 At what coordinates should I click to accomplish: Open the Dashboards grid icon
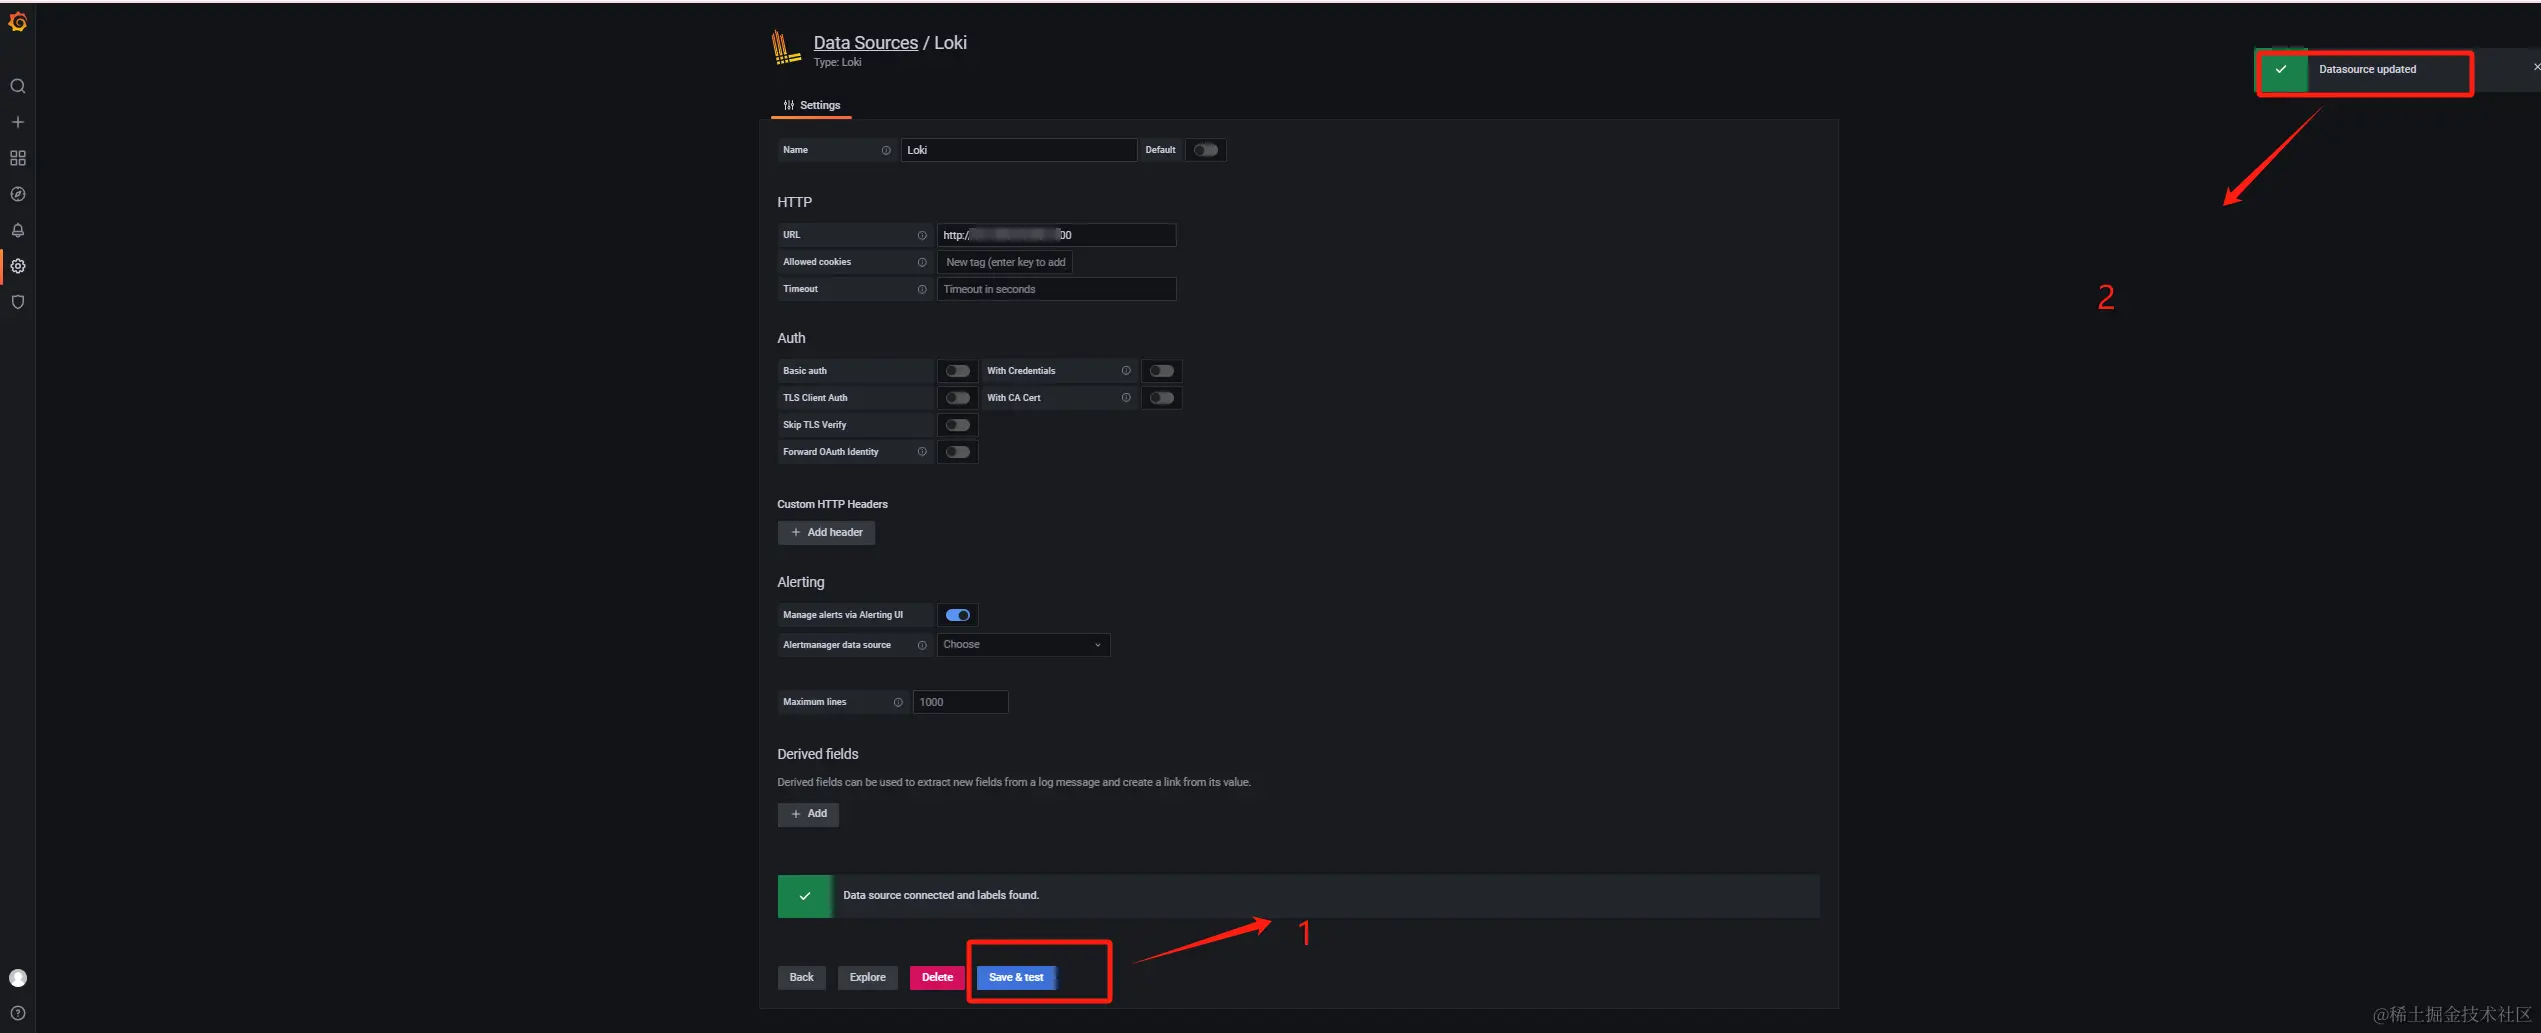pos(18,158)
